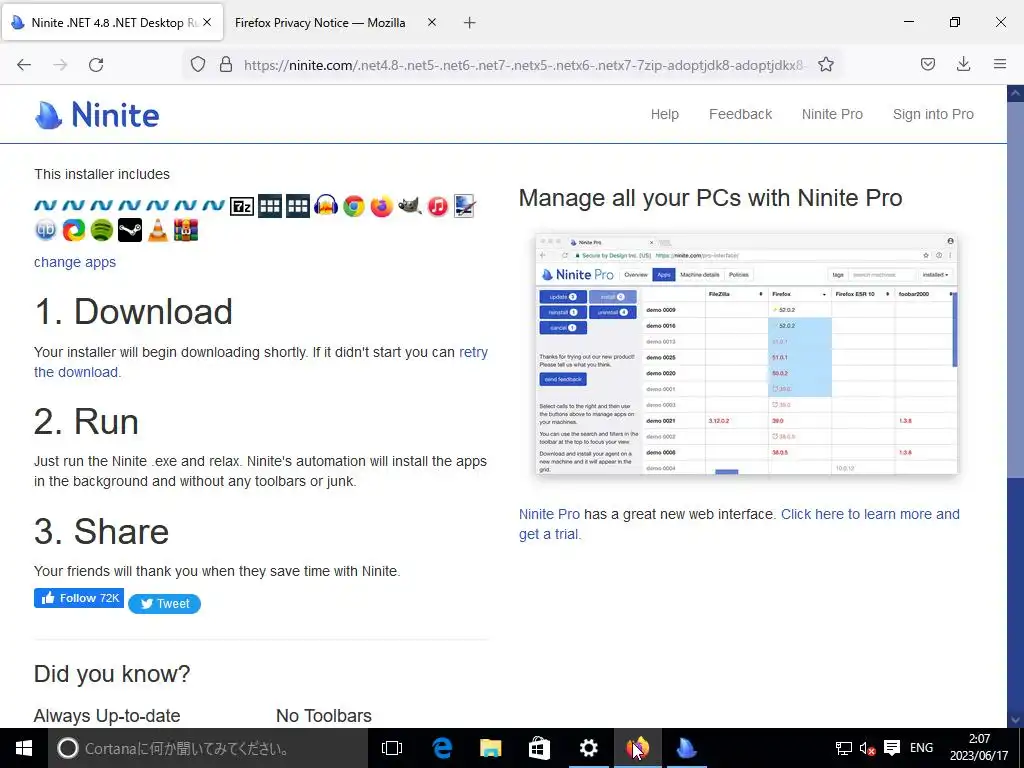This screenshot has height=768, width=1024.
Task: Click the Ninite Pro interface screenshot
Action: point(746,354)
